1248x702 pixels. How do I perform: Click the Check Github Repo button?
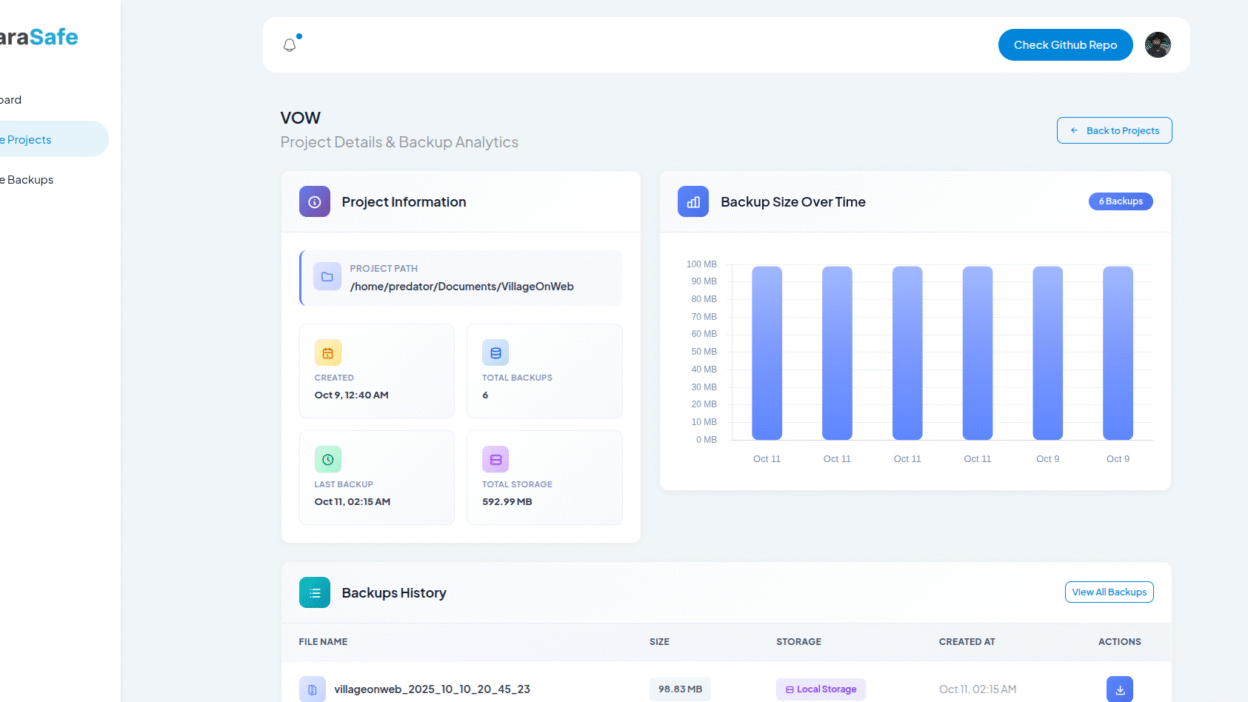coord(1065,45)
